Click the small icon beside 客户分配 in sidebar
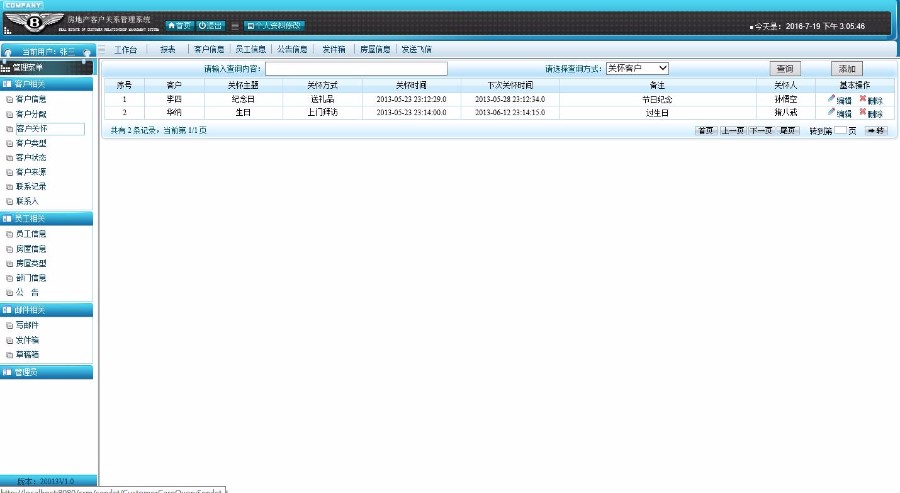 (x=9, y=114)
